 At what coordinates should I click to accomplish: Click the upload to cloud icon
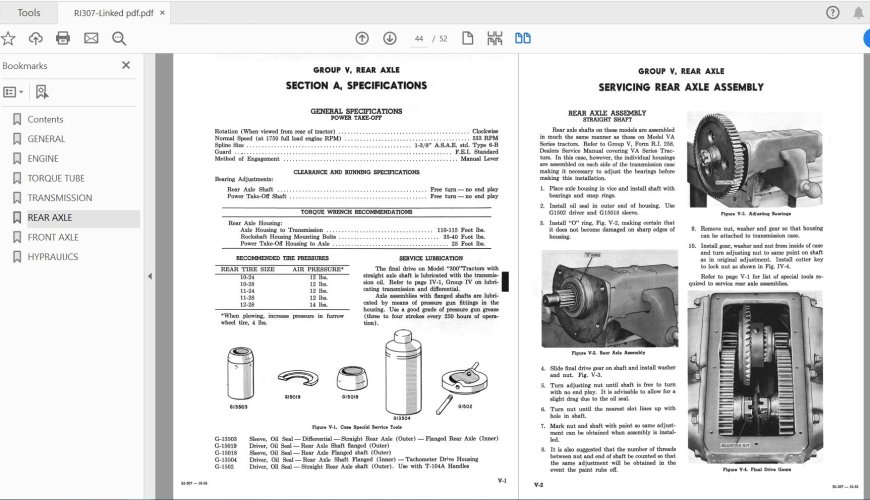tap(36, 38)
